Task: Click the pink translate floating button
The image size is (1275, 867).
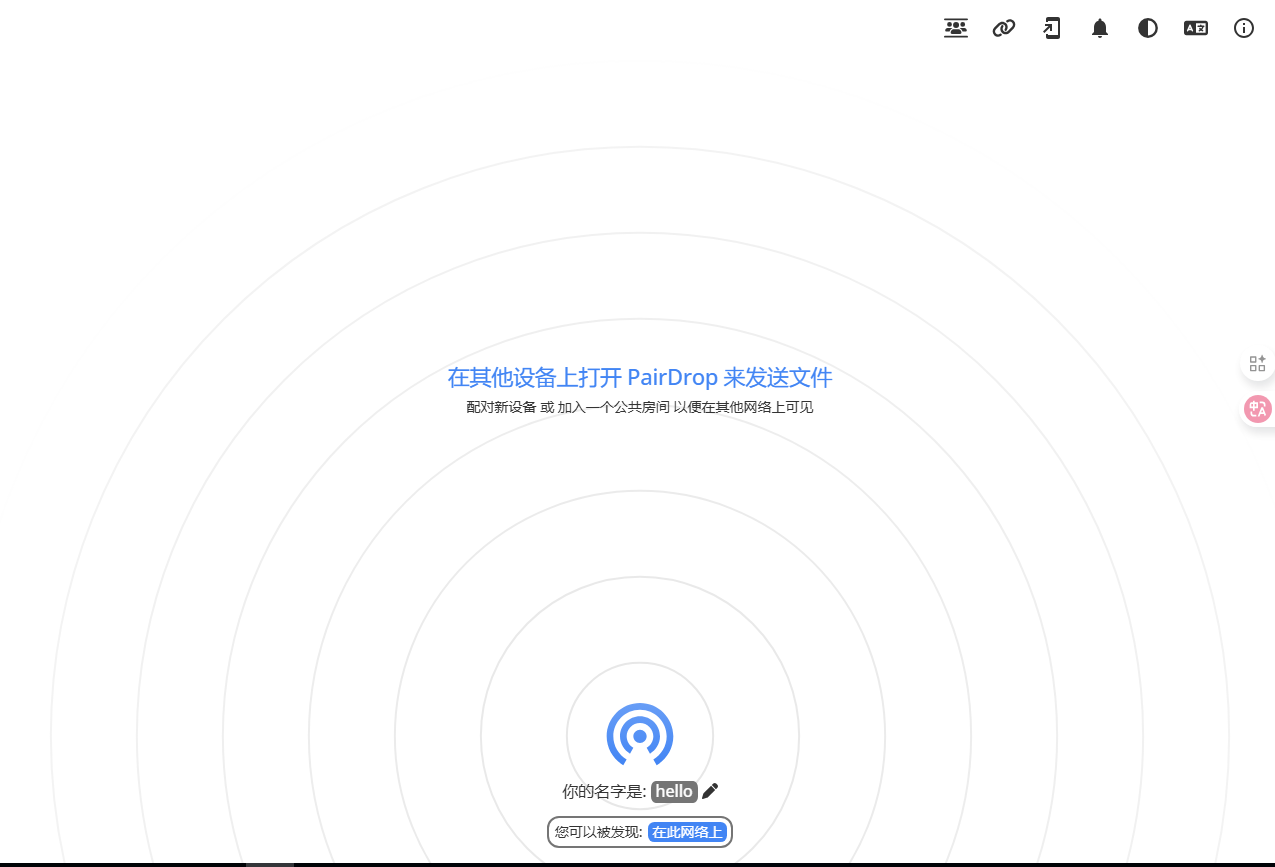Action: click(x=1257, y=409)
